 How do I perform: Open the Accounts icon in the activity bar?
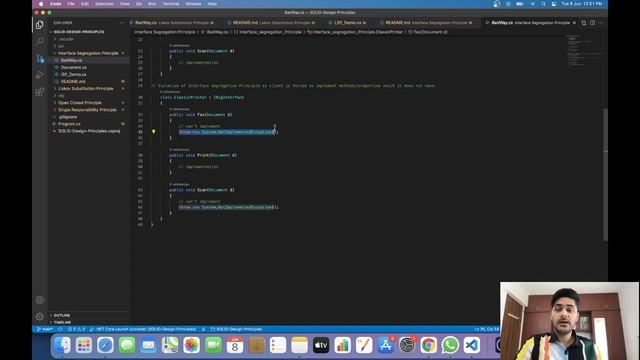click(40, 300)
